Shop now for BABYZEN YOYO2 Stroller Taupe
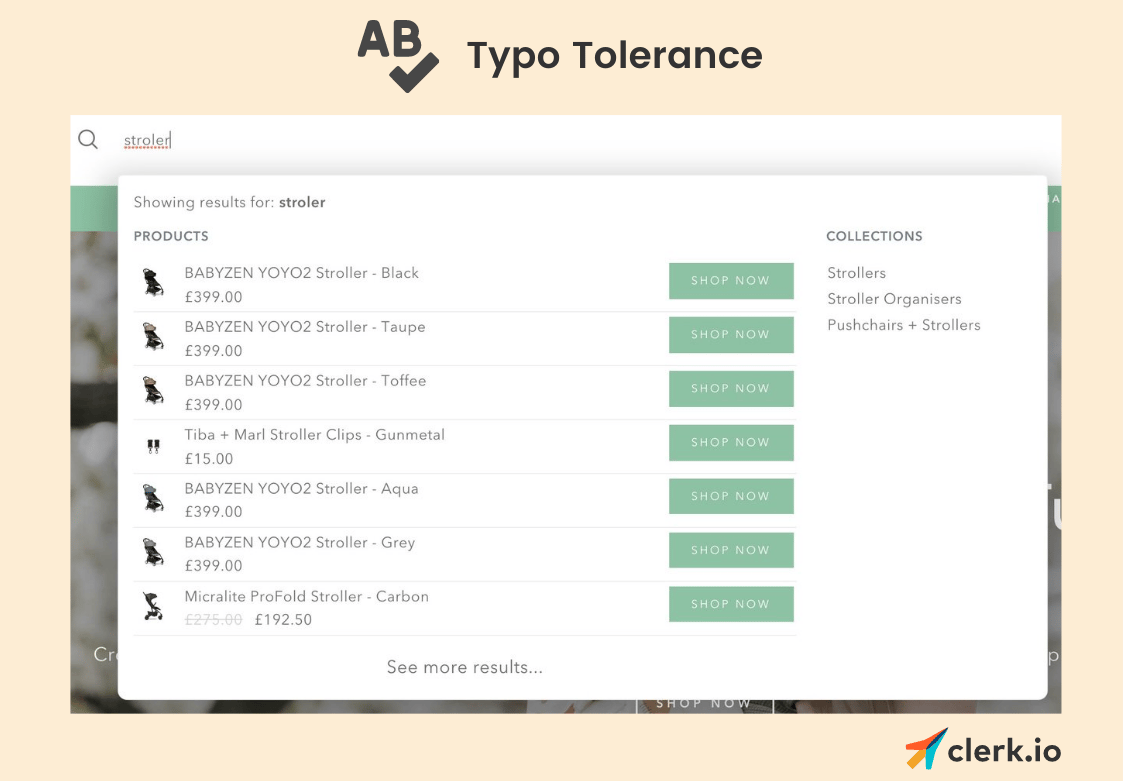This screenshot has height=781, width=1123. pyautogui.click(x=731, y=335)
